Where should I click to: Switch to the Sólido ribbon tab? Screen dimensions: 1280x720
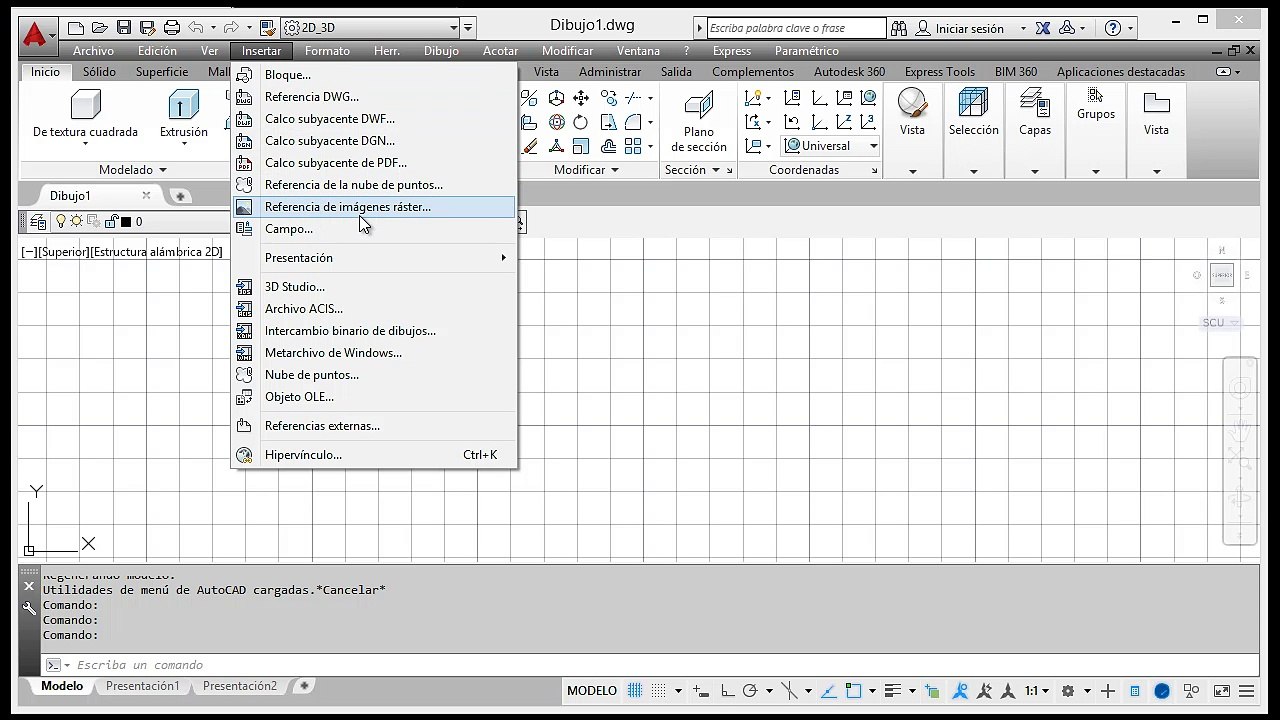tap(99, 72)
